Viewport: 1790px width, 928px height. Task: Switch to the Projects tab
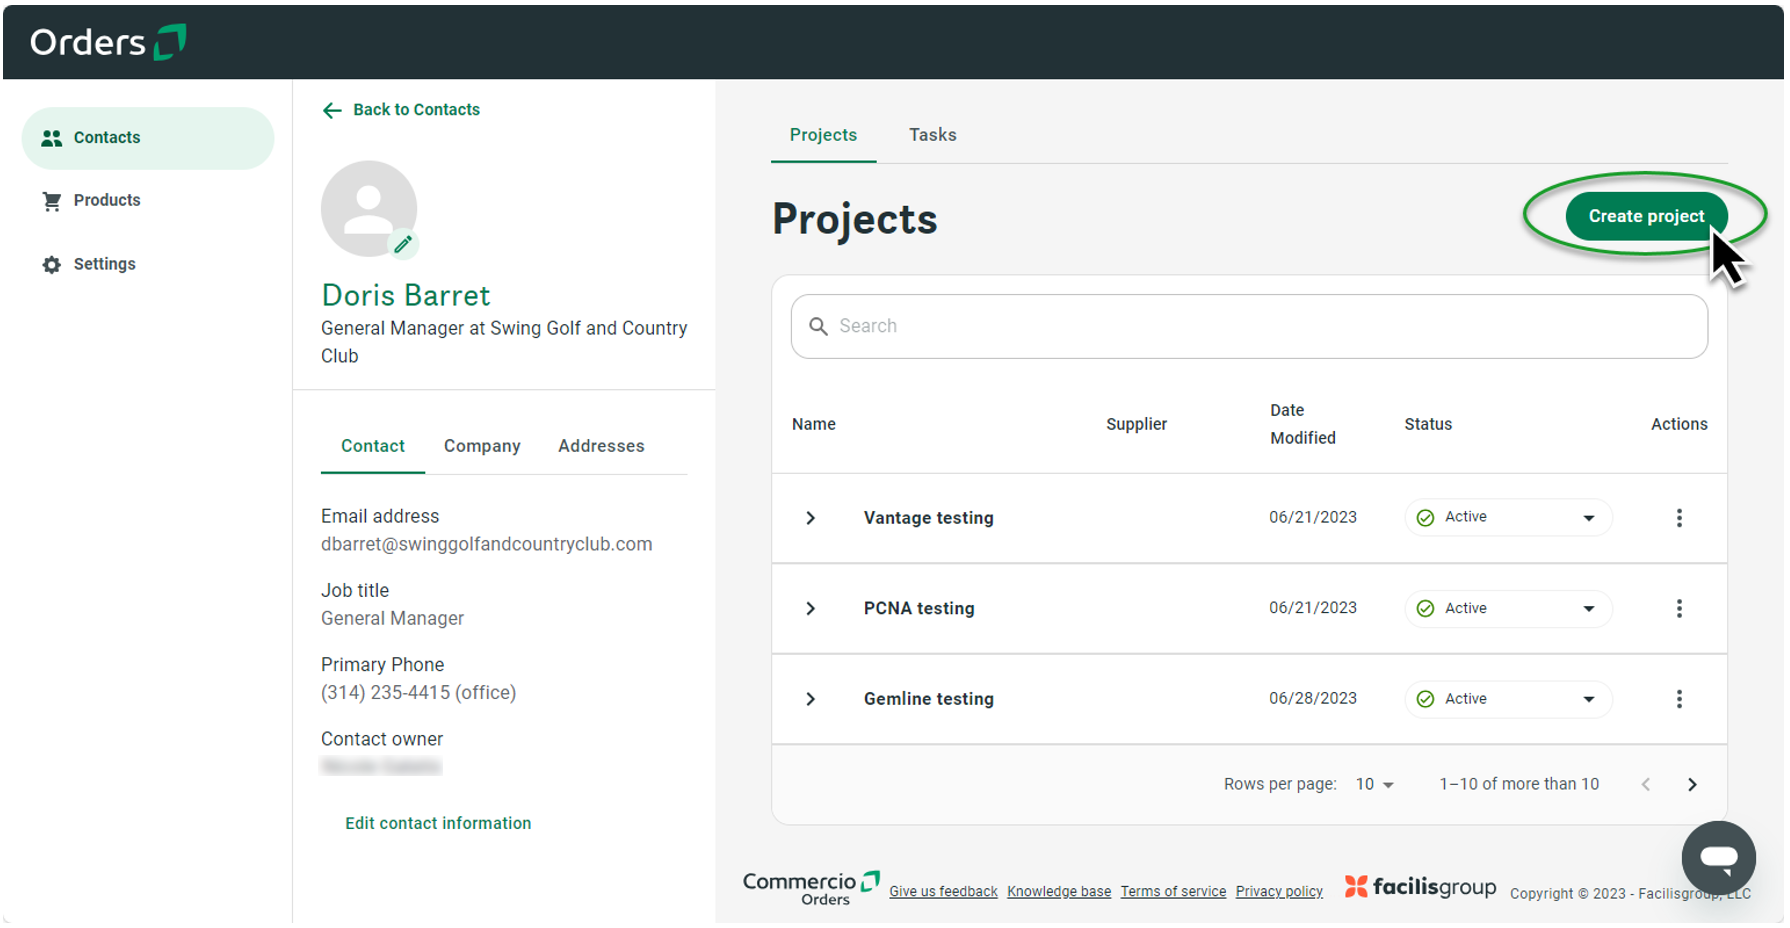[823, 135]
